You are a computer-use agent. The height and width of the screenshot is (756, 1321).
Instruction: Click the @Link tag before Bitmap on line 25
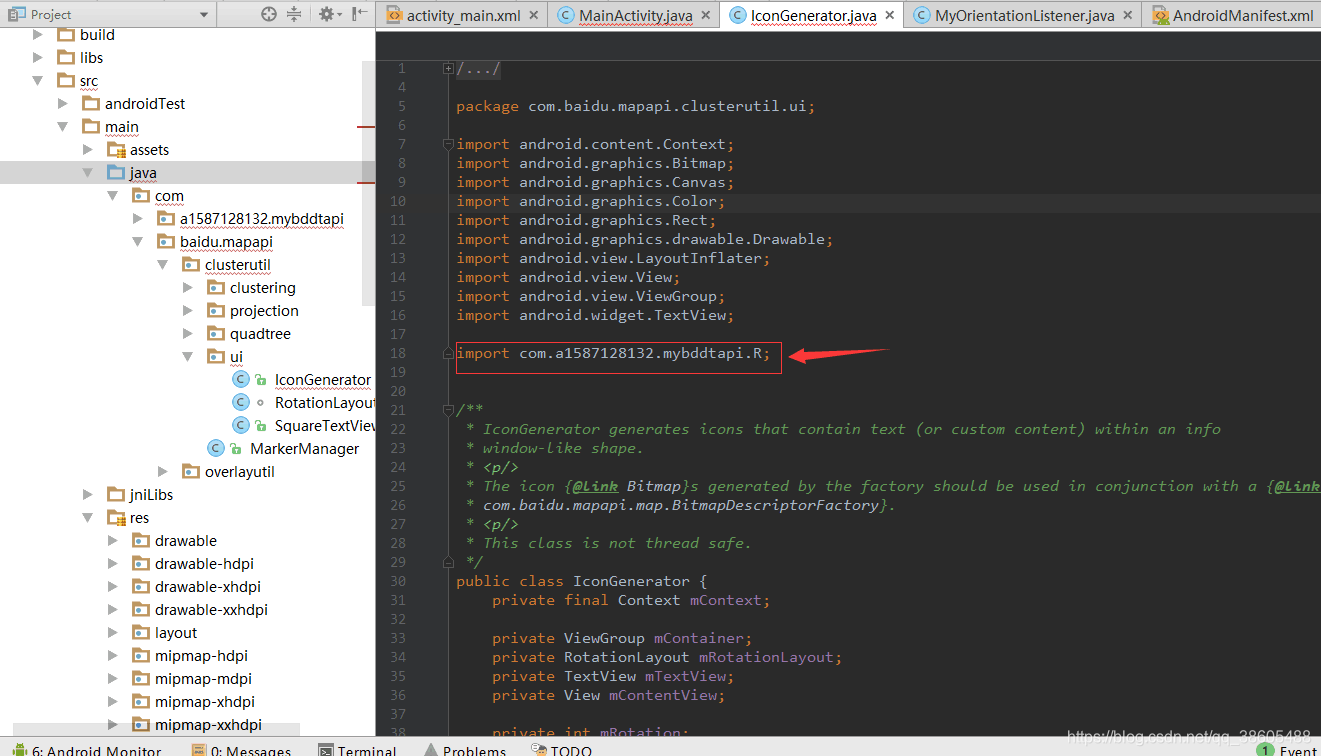coord(595,486)
